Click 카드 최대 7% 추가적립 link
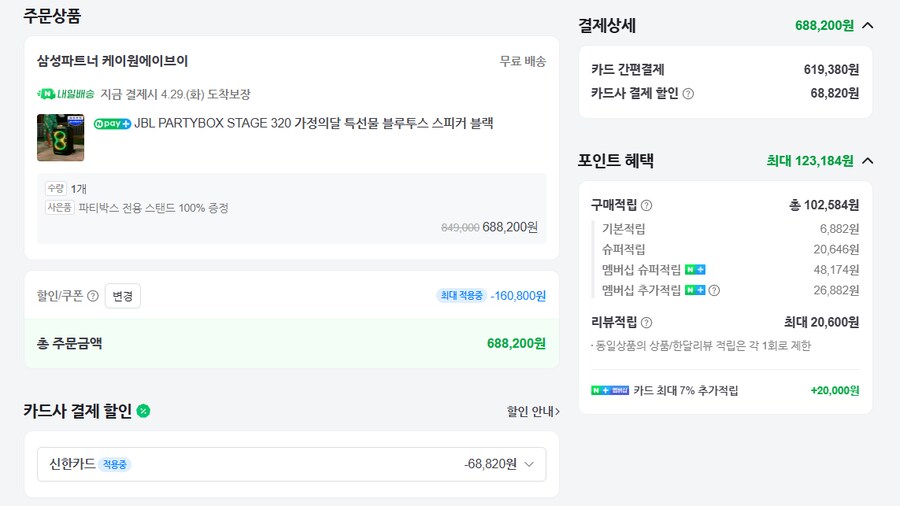The width and height of the screenshot is (900, 506). [x=686, y=390]
